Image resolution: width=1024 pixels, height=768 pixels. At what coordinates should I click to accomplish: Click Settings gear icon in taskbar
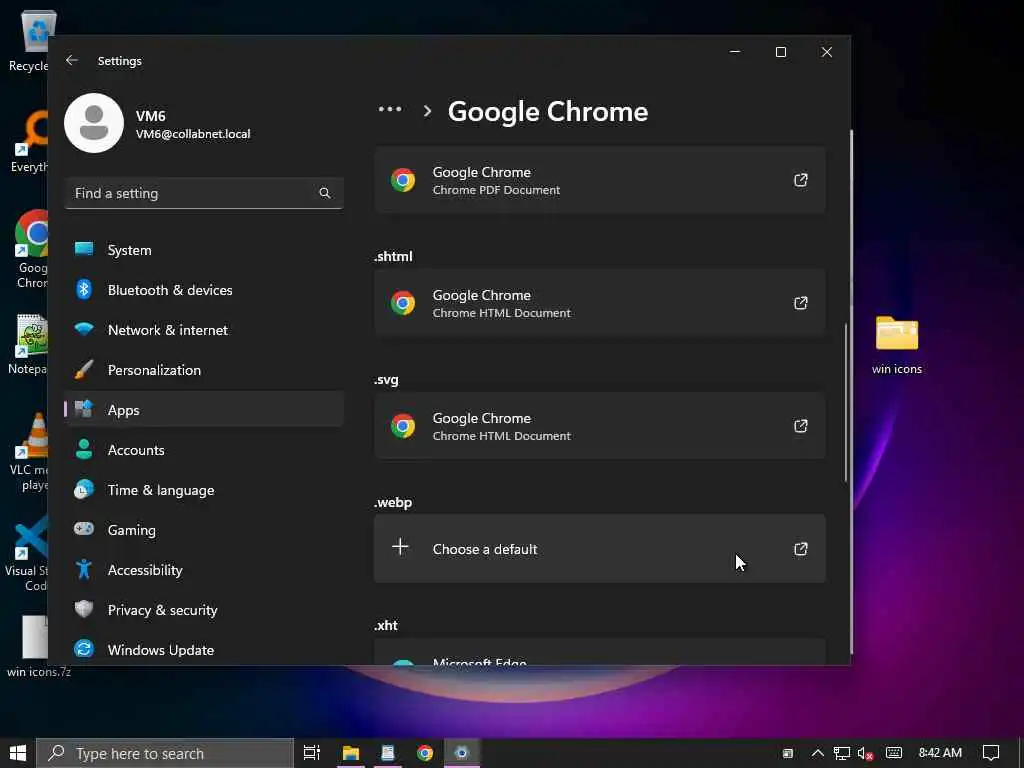(x=462, y=753)
